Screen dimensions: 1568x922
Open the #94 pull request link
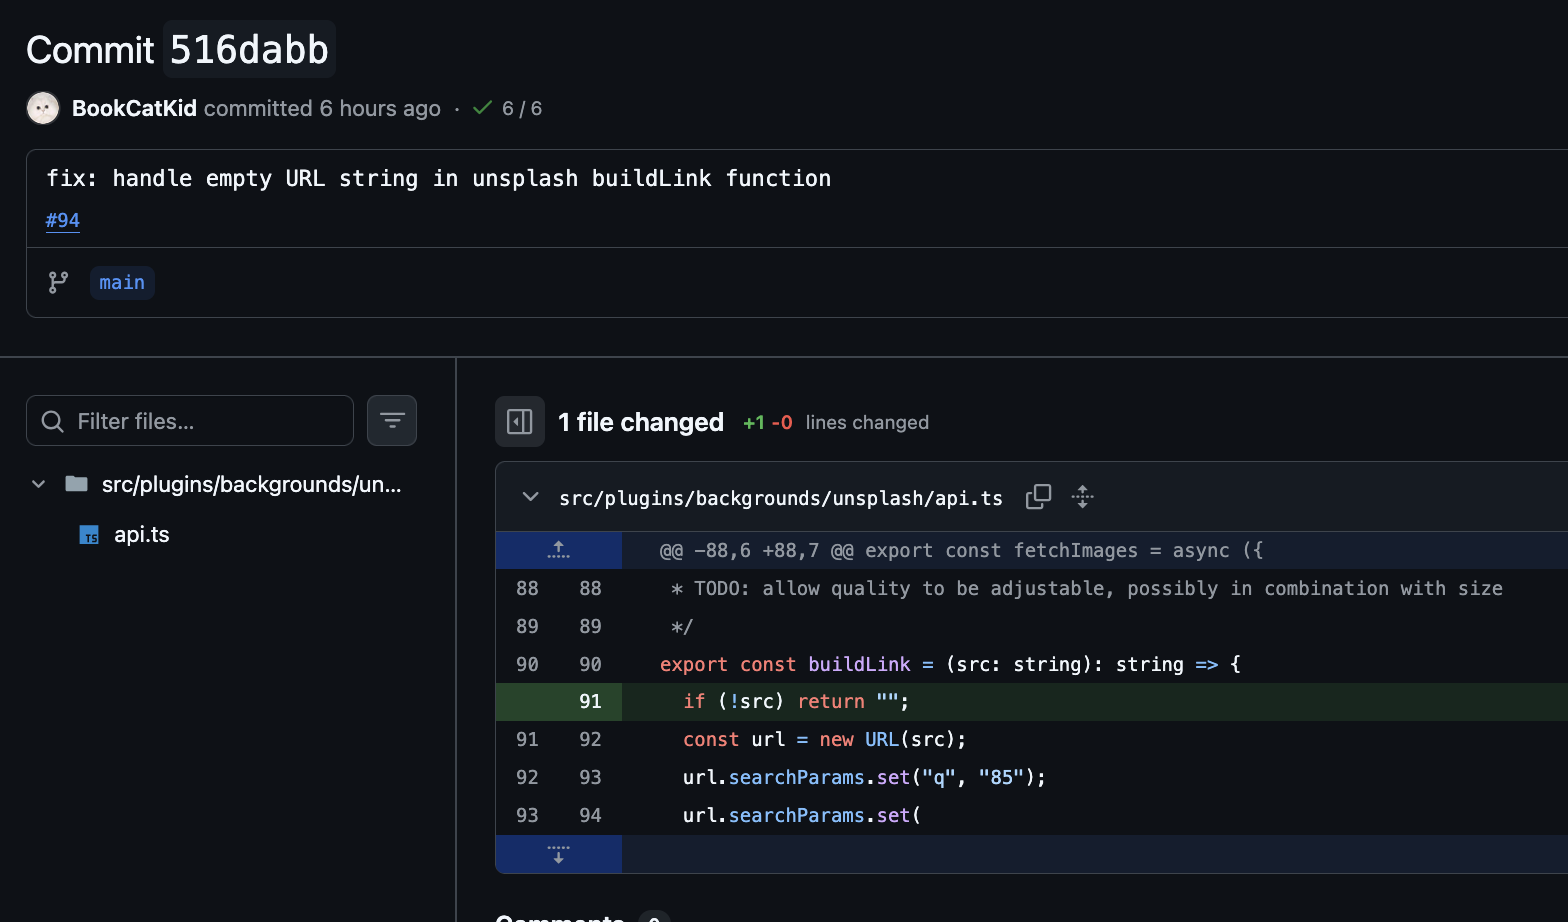click(63, 220)
